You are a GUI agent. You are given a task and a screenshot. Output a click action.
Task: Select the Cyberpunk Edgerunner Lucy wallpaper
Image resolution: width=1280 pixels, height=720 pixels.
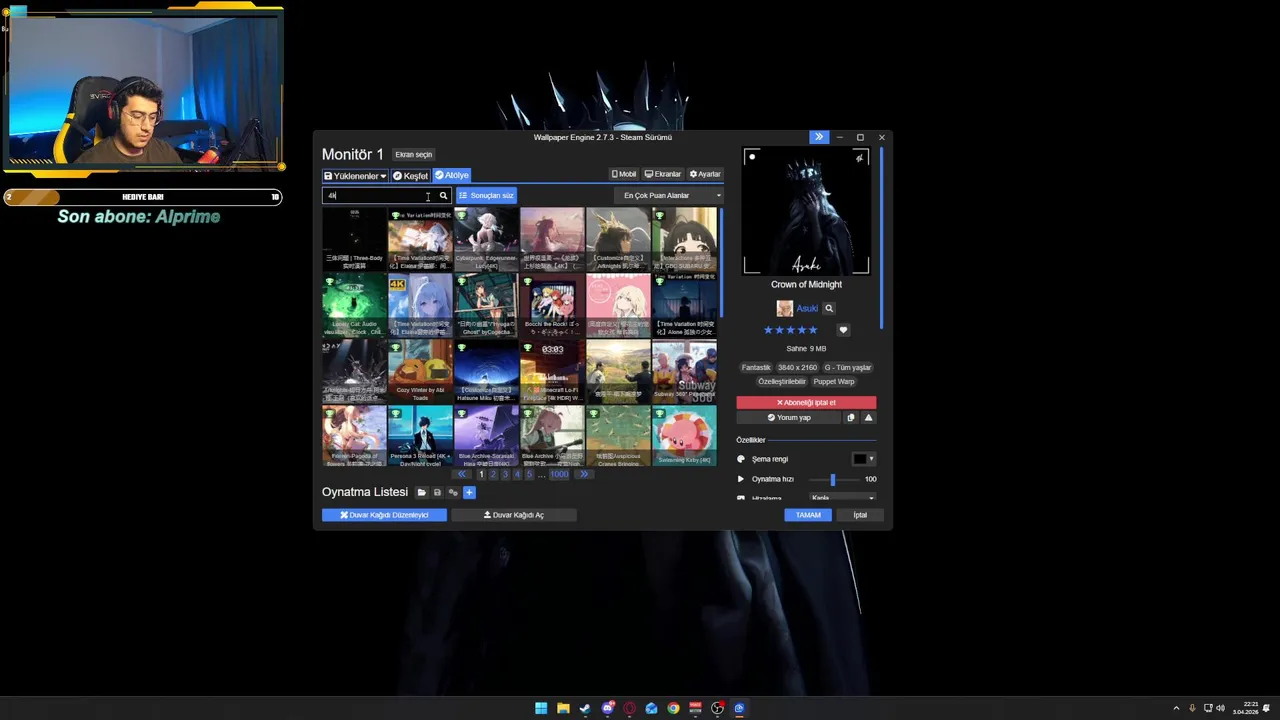(x=486, y=240)
